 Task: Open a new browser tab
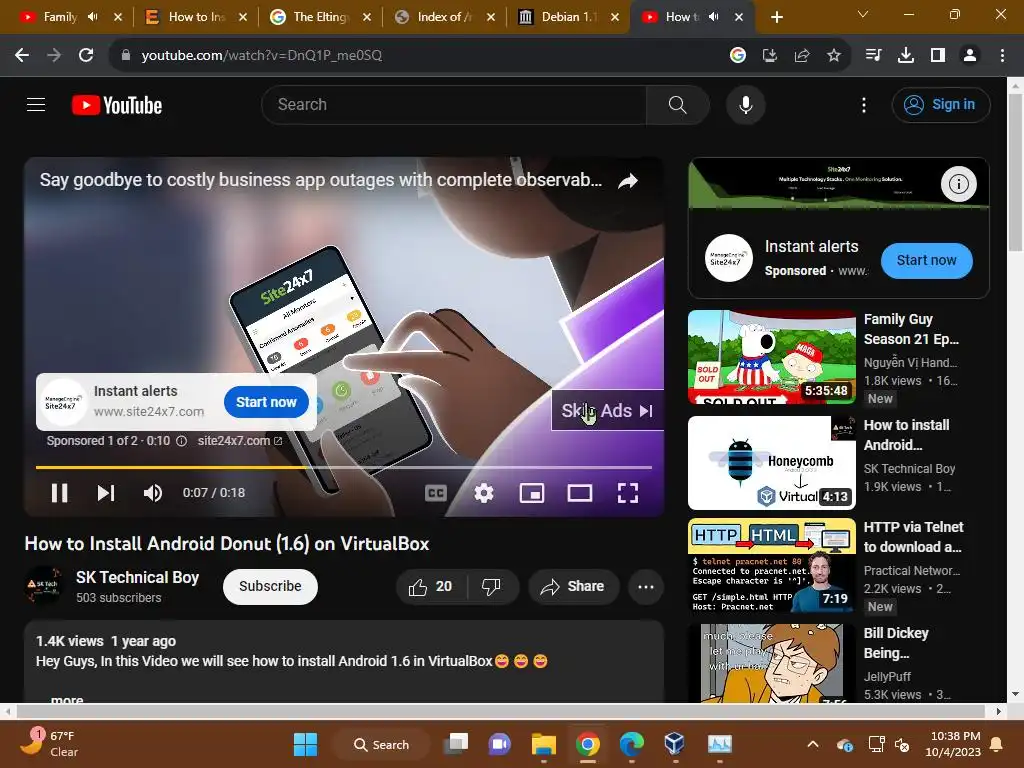pyautogui.click(x=776, y=17)
